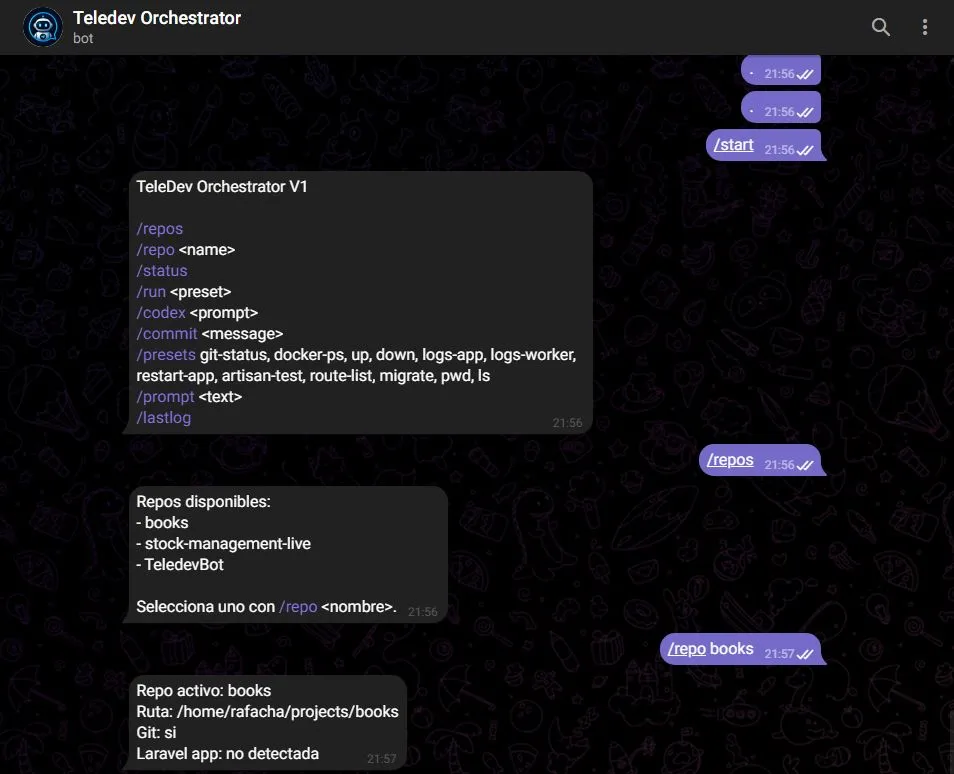Click the 'Laravel app: no detectada' line
Screen dimensions: 954x774
pyautogui.click(x=228, y=754)
